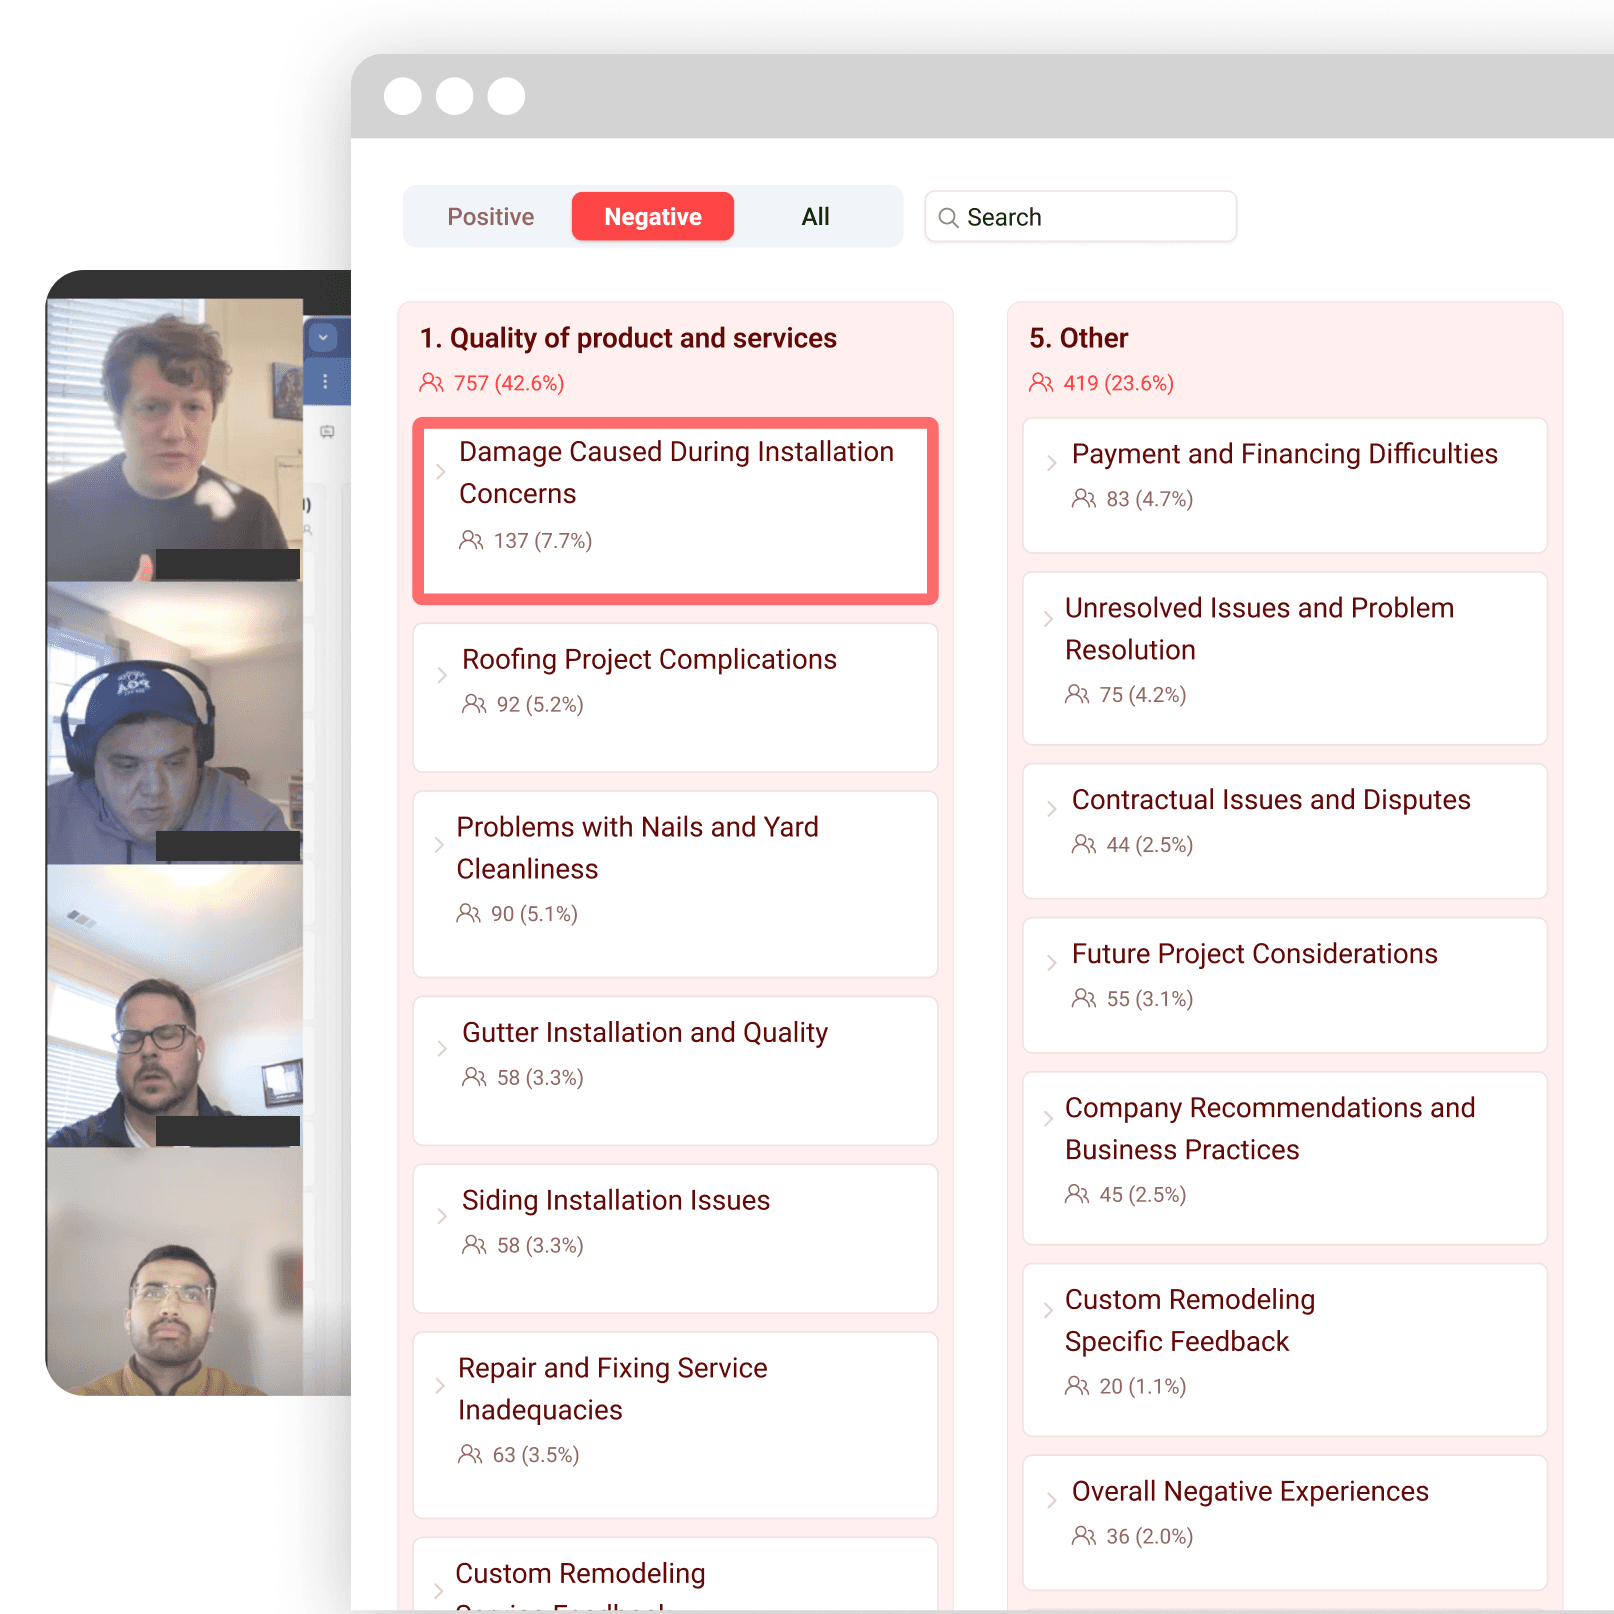Viewport: 1614px width, 1614px height.
Task: Expand Problems with Nails and Yard Cleanliness chevron
Action: click(439, 845)
